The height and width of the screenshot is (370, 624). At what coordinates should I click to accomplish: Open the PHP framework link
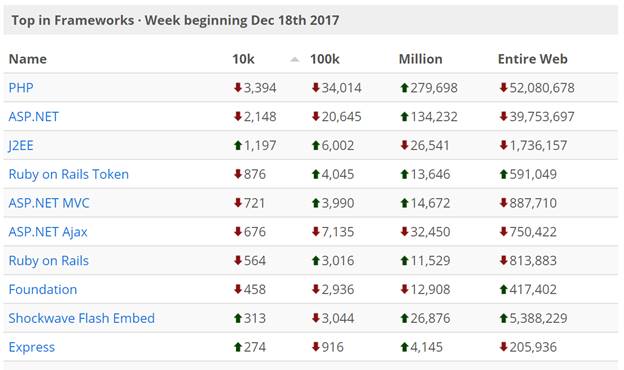[21, 88]
